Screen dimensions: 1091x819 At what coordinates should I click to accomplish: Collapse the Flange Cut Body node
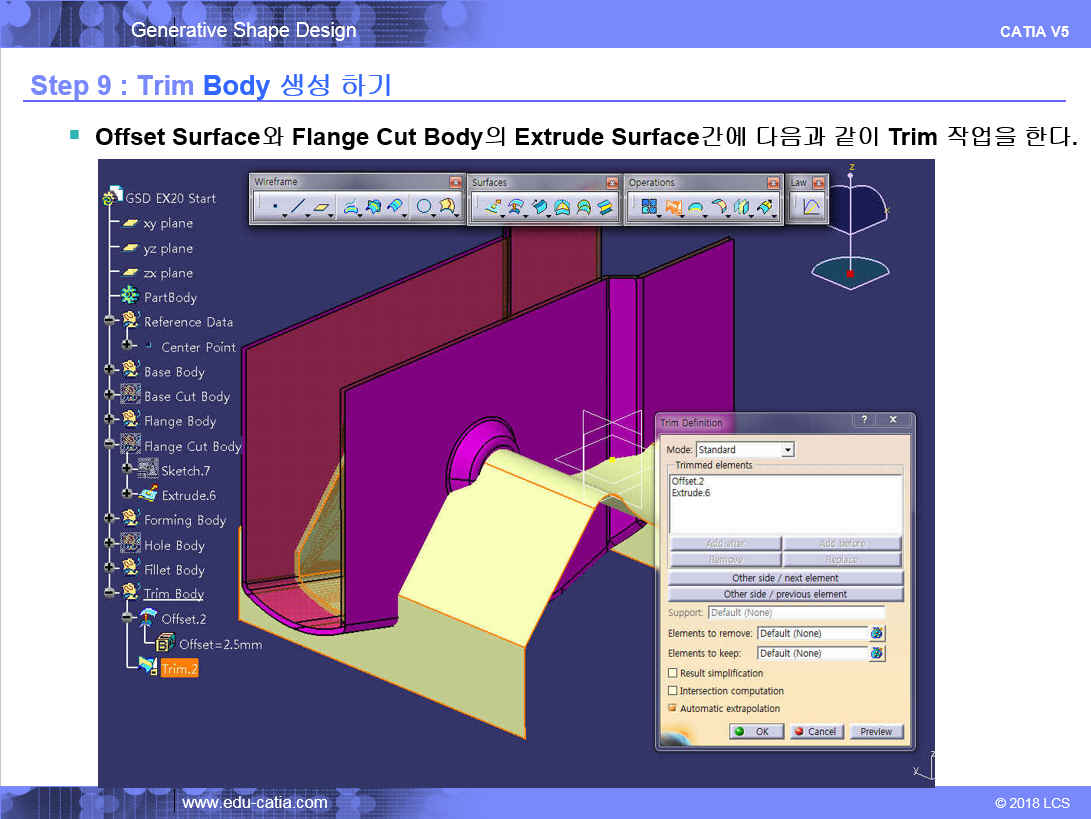pos(110,446)
